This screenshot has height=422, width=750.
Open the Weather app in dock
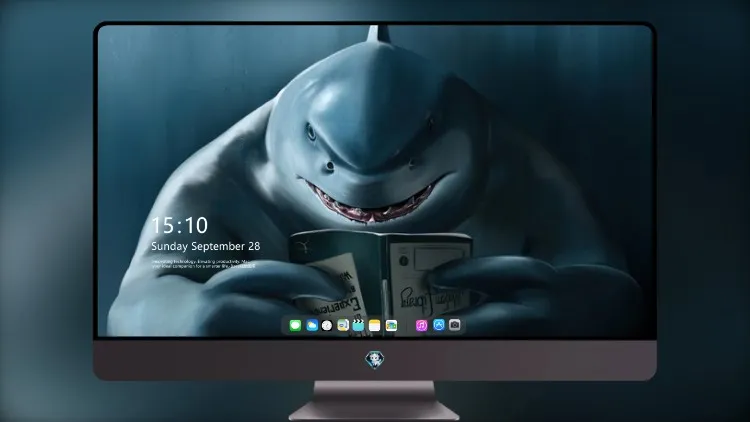tap(311, 325)
